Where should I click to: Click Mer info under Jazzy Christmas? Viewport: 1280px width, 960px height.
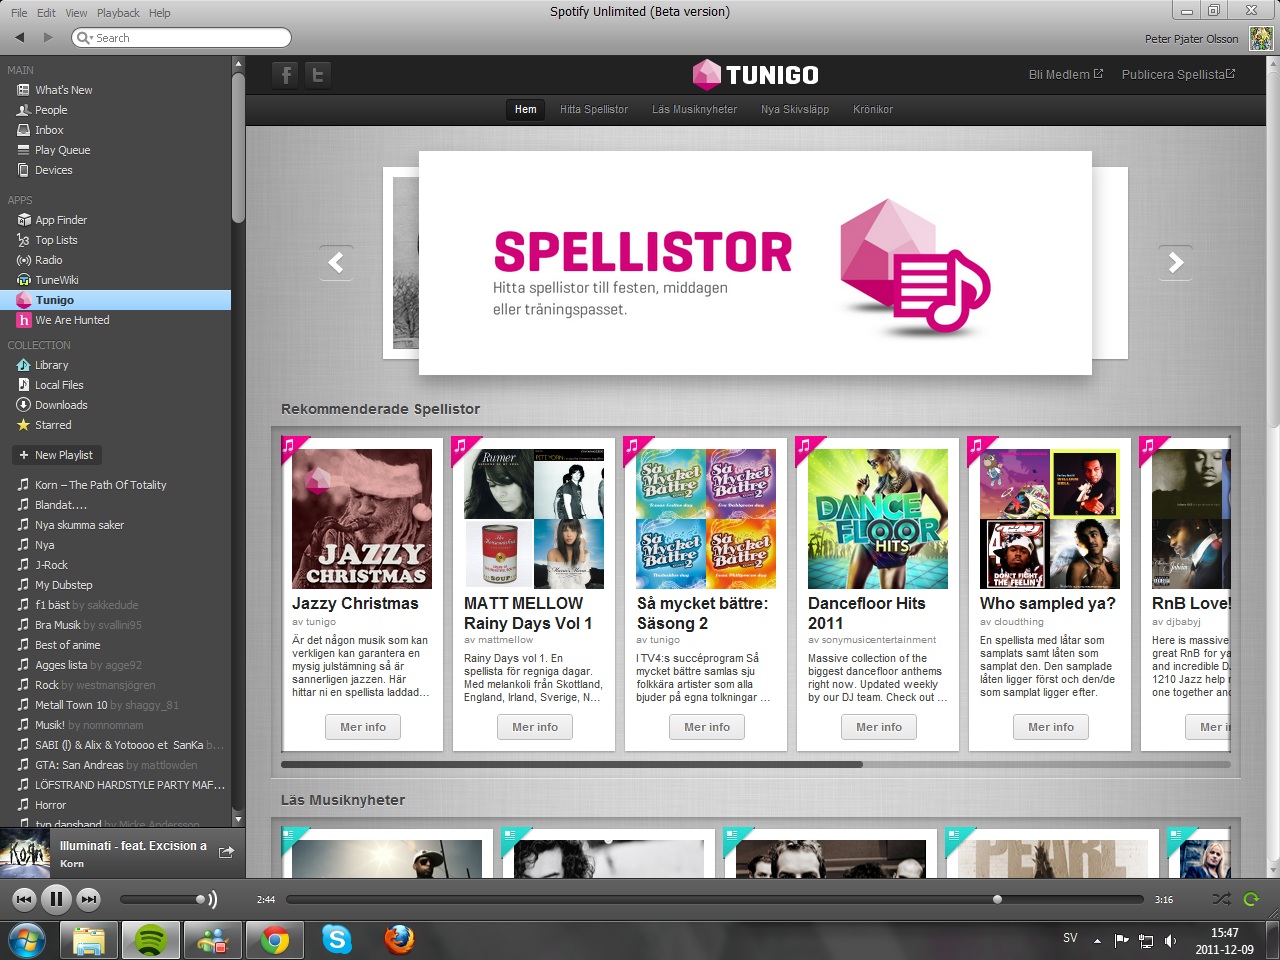[363, 727]
